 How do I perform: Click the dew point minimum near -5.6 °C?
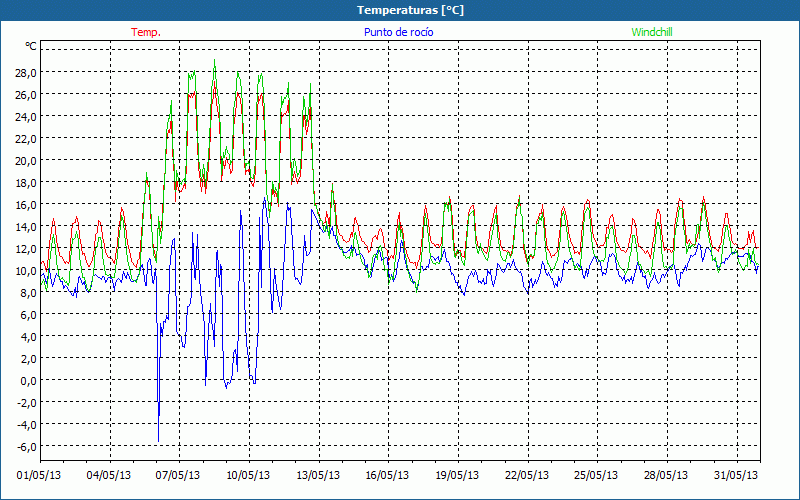click(x=158, y=440)
